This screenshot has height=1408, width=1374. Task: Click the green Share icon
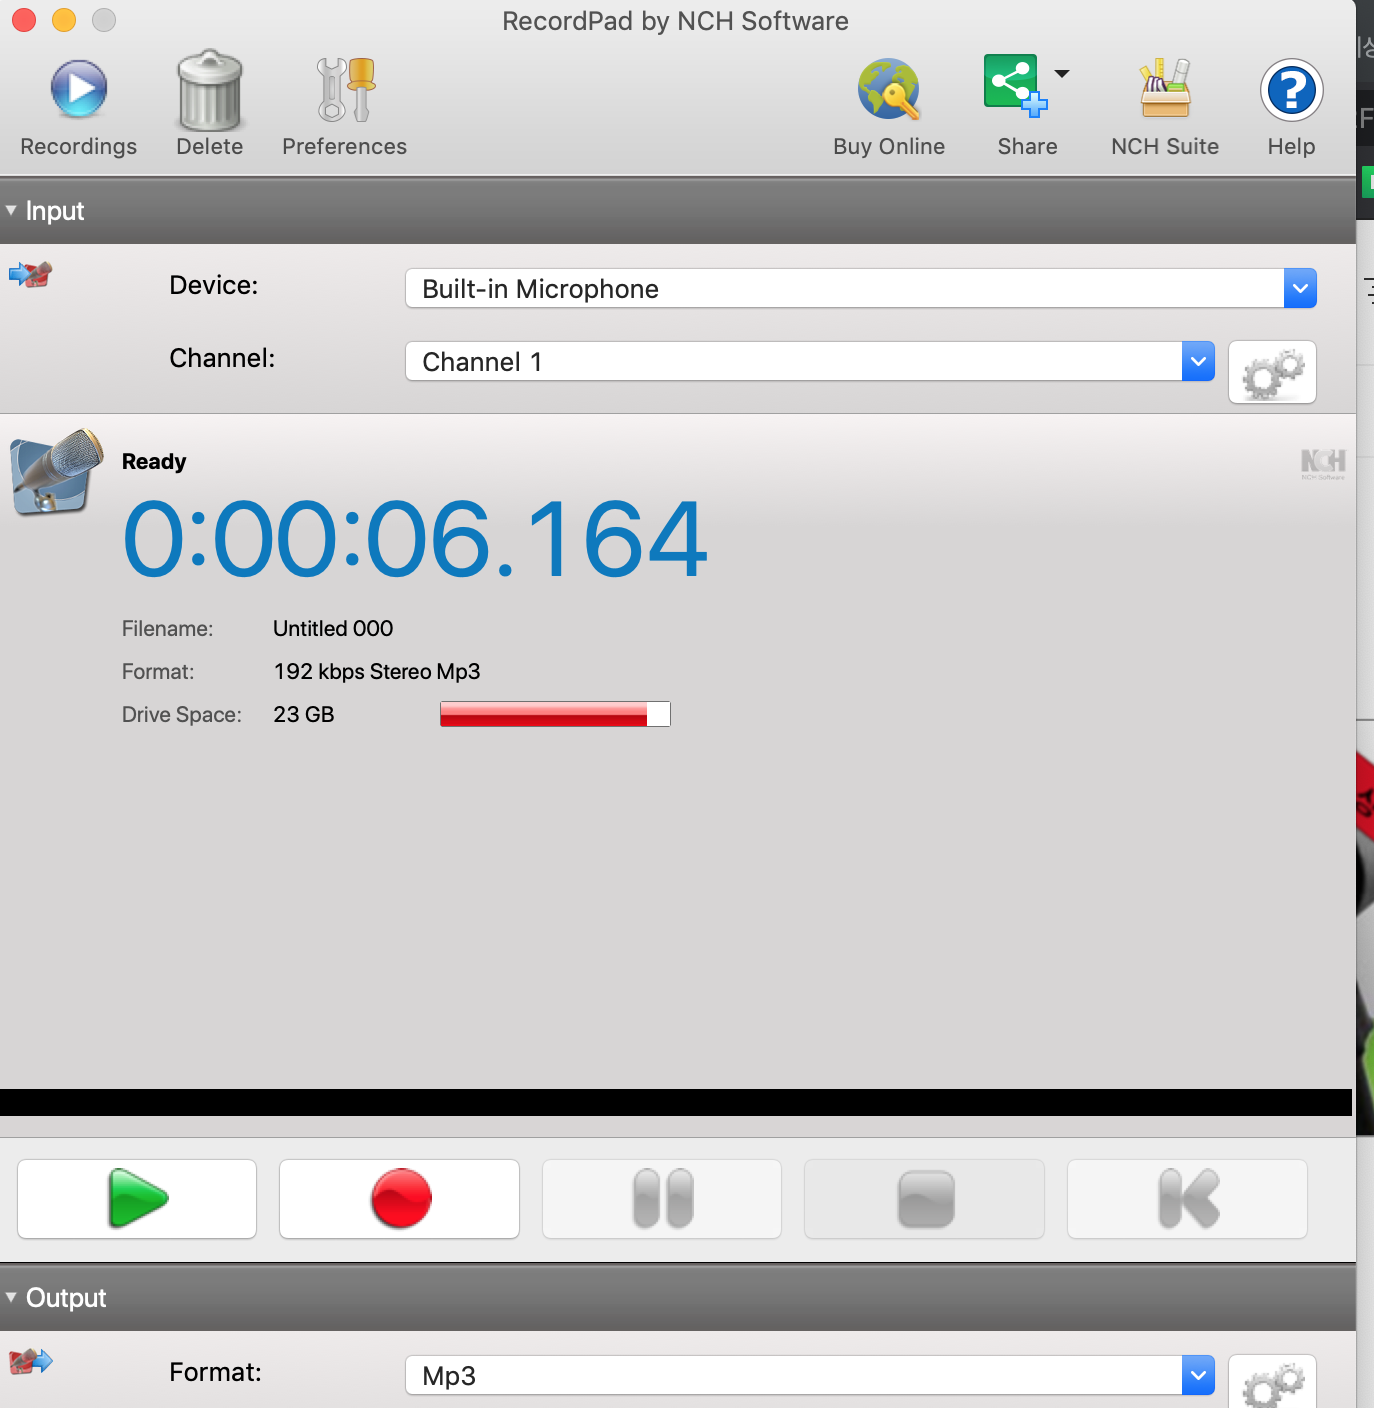click(x=1015, y=85)
